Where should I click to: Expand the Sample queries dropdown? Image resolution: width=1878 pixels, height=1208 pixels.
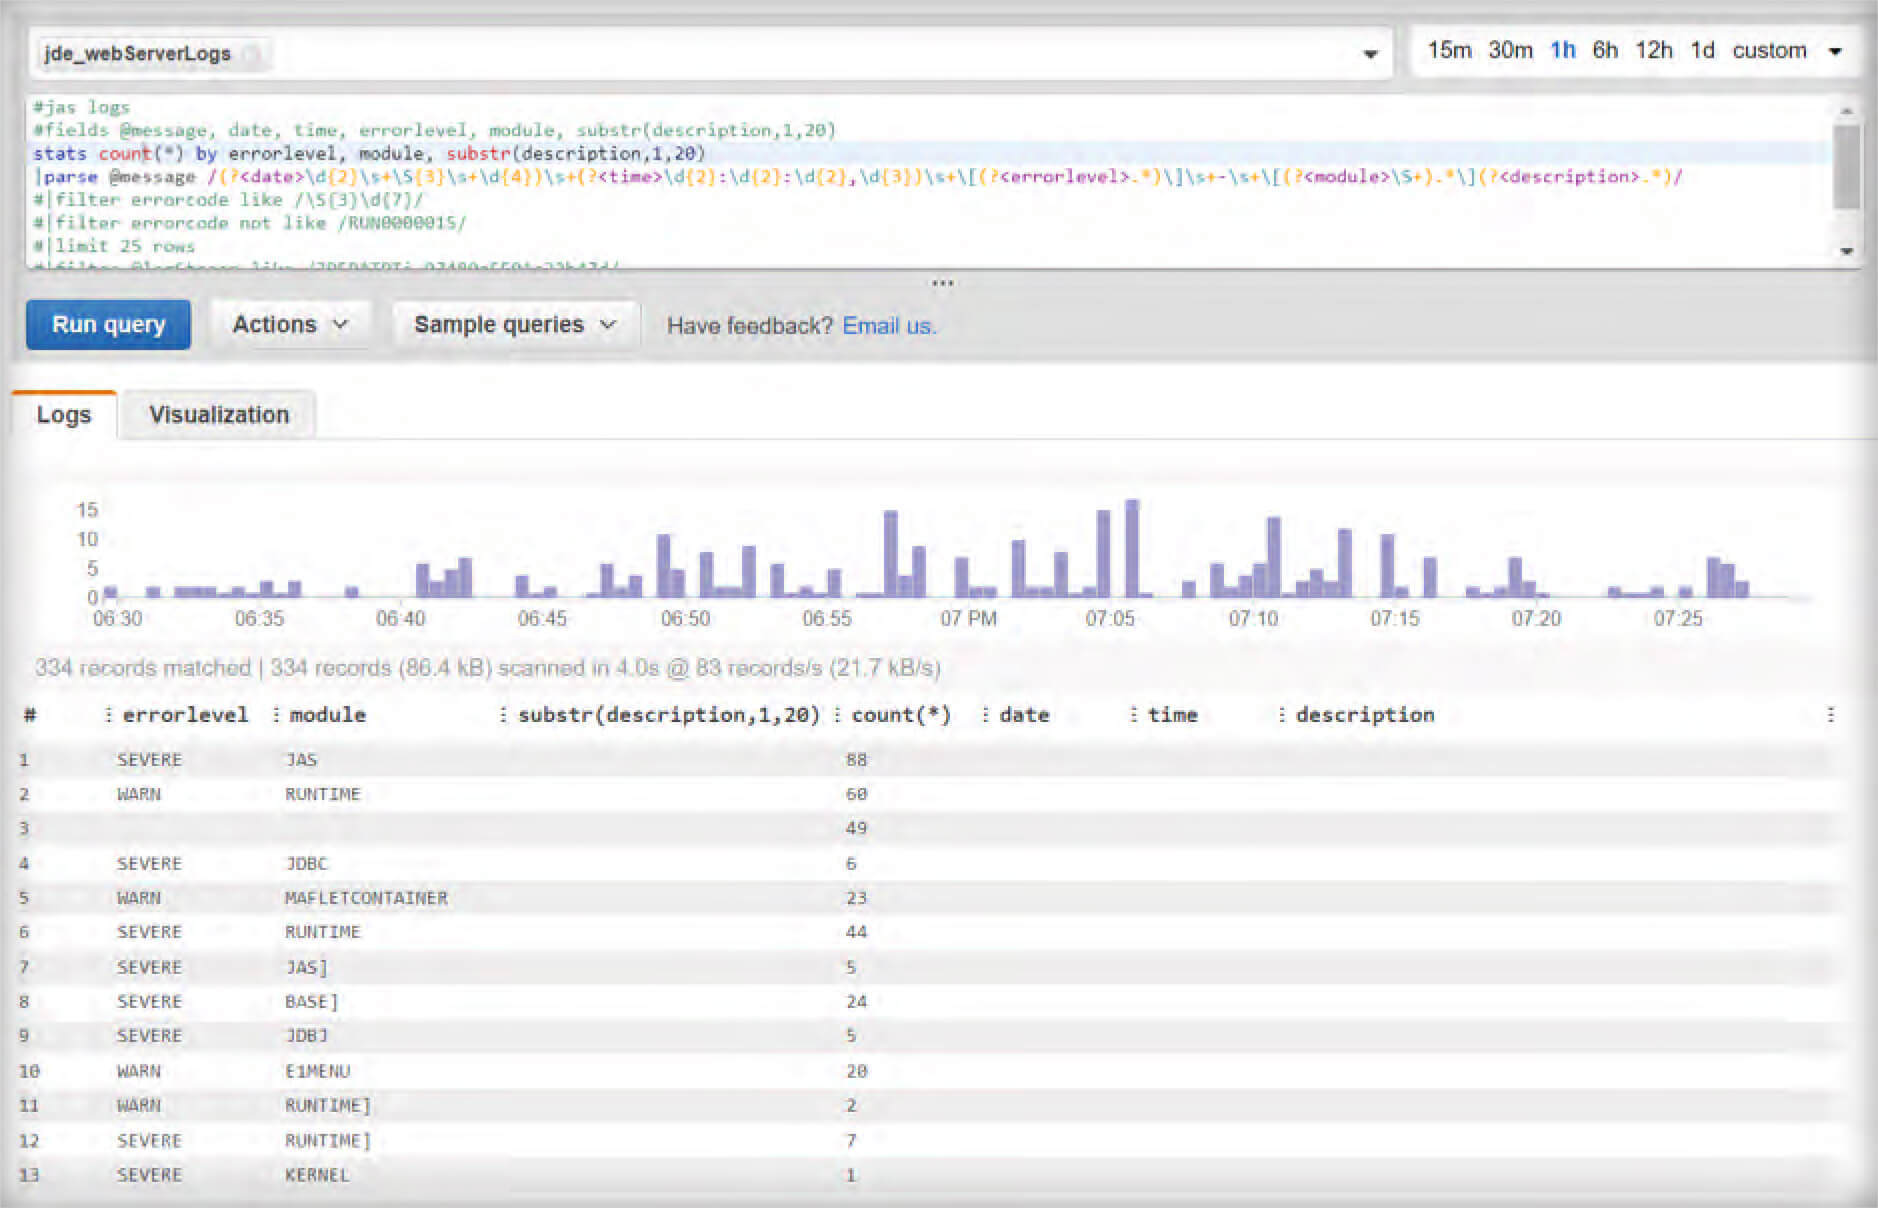[x=514, y=325]
